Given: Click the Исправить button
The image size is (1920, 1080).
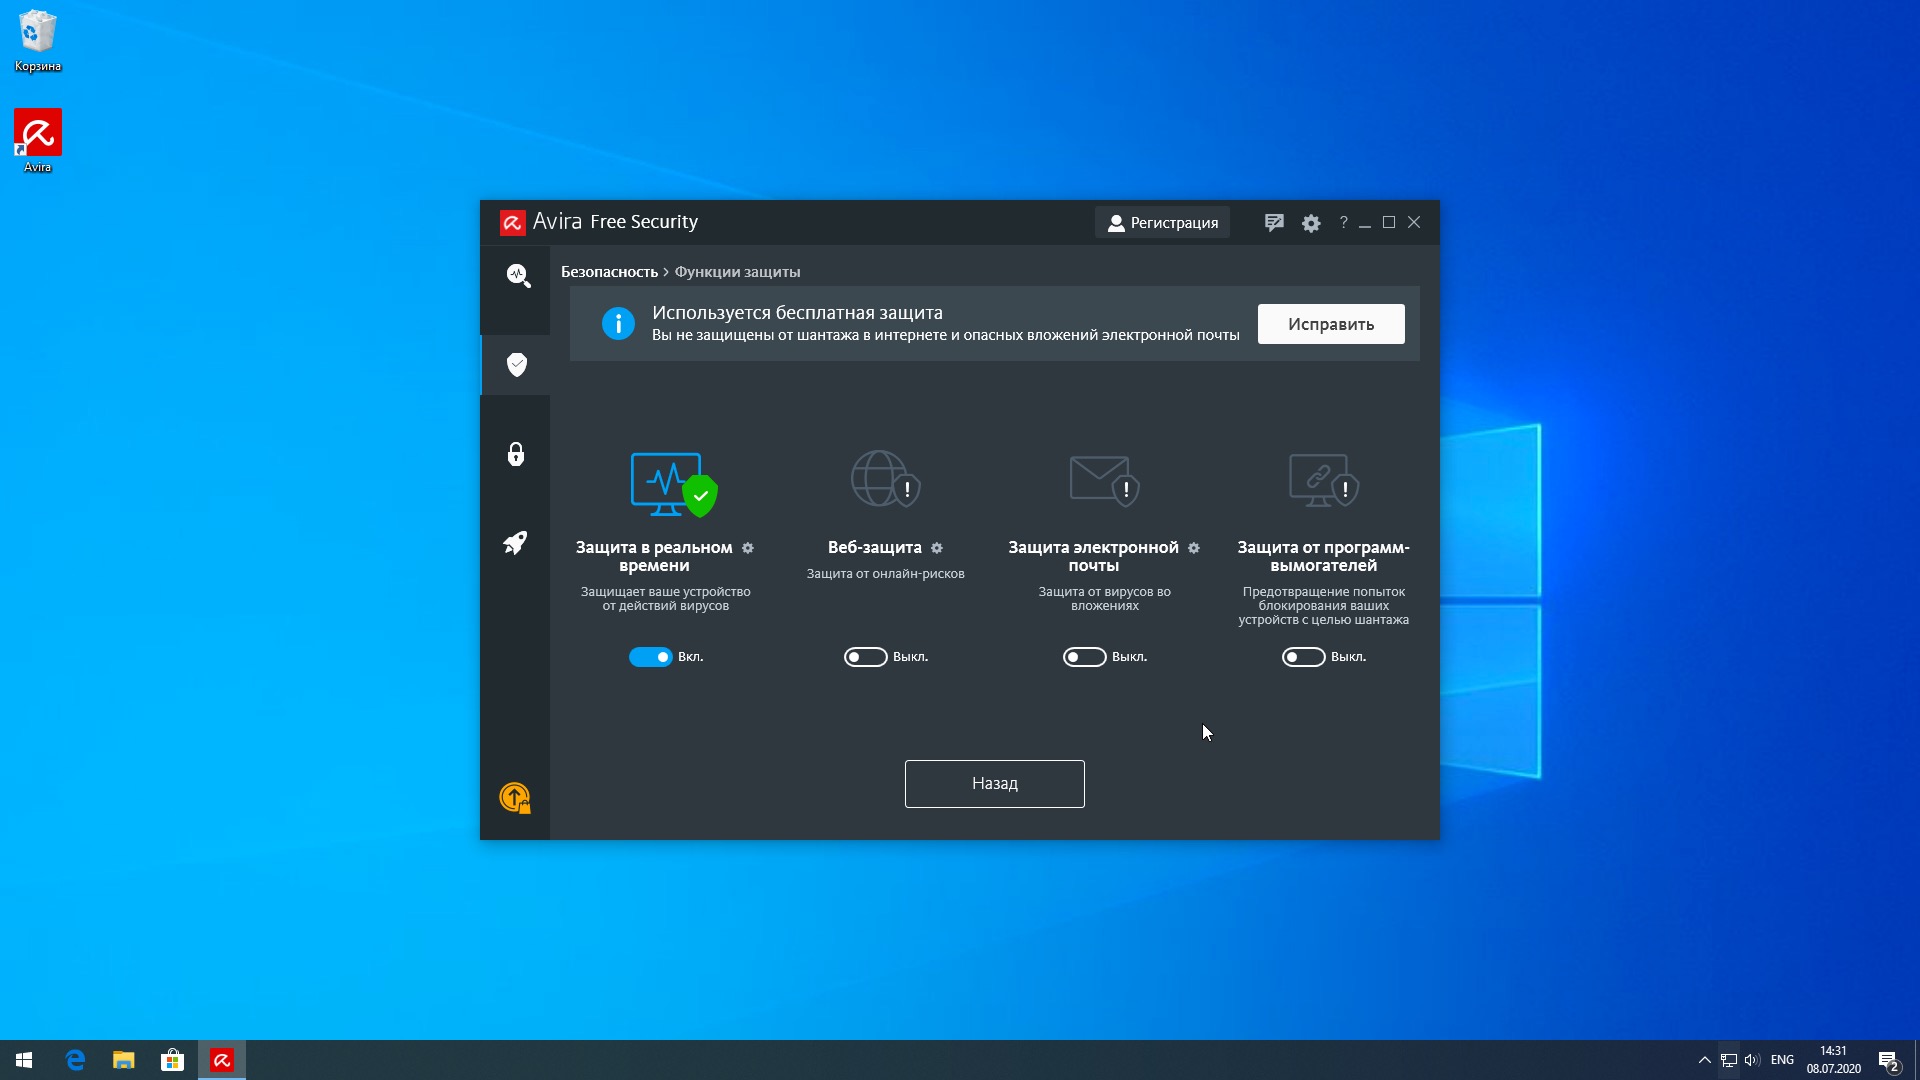Looking at the screenshot, I should (1331, 324).
